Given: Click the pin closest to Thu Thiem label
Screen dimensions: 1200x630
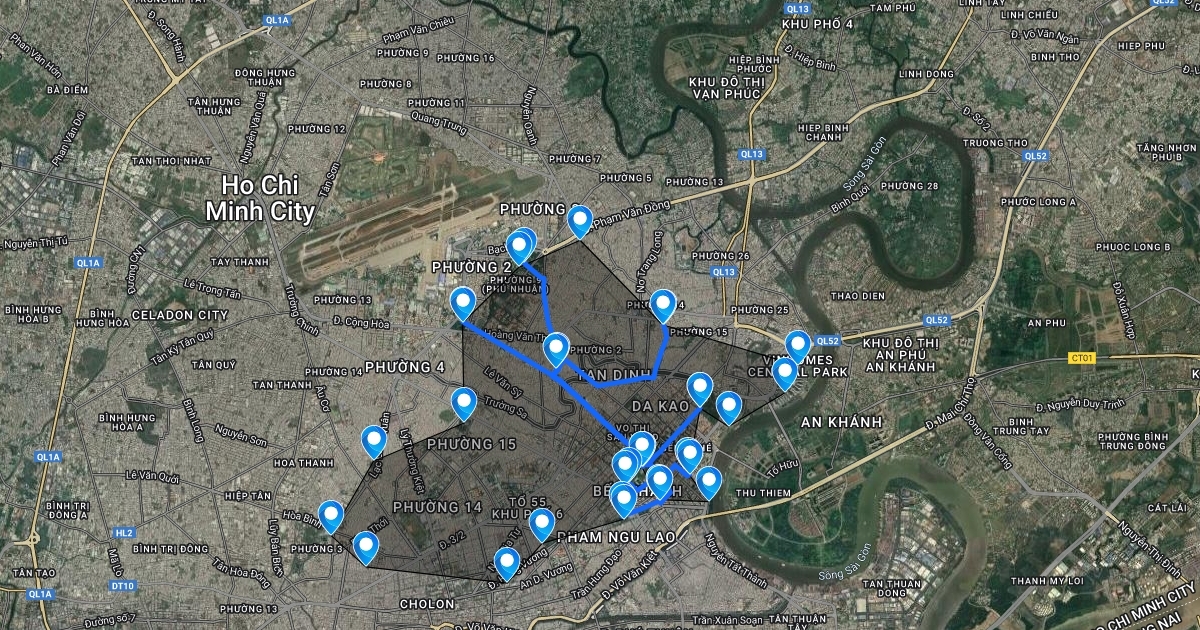Looking at the screenshot, I should 708,482.
